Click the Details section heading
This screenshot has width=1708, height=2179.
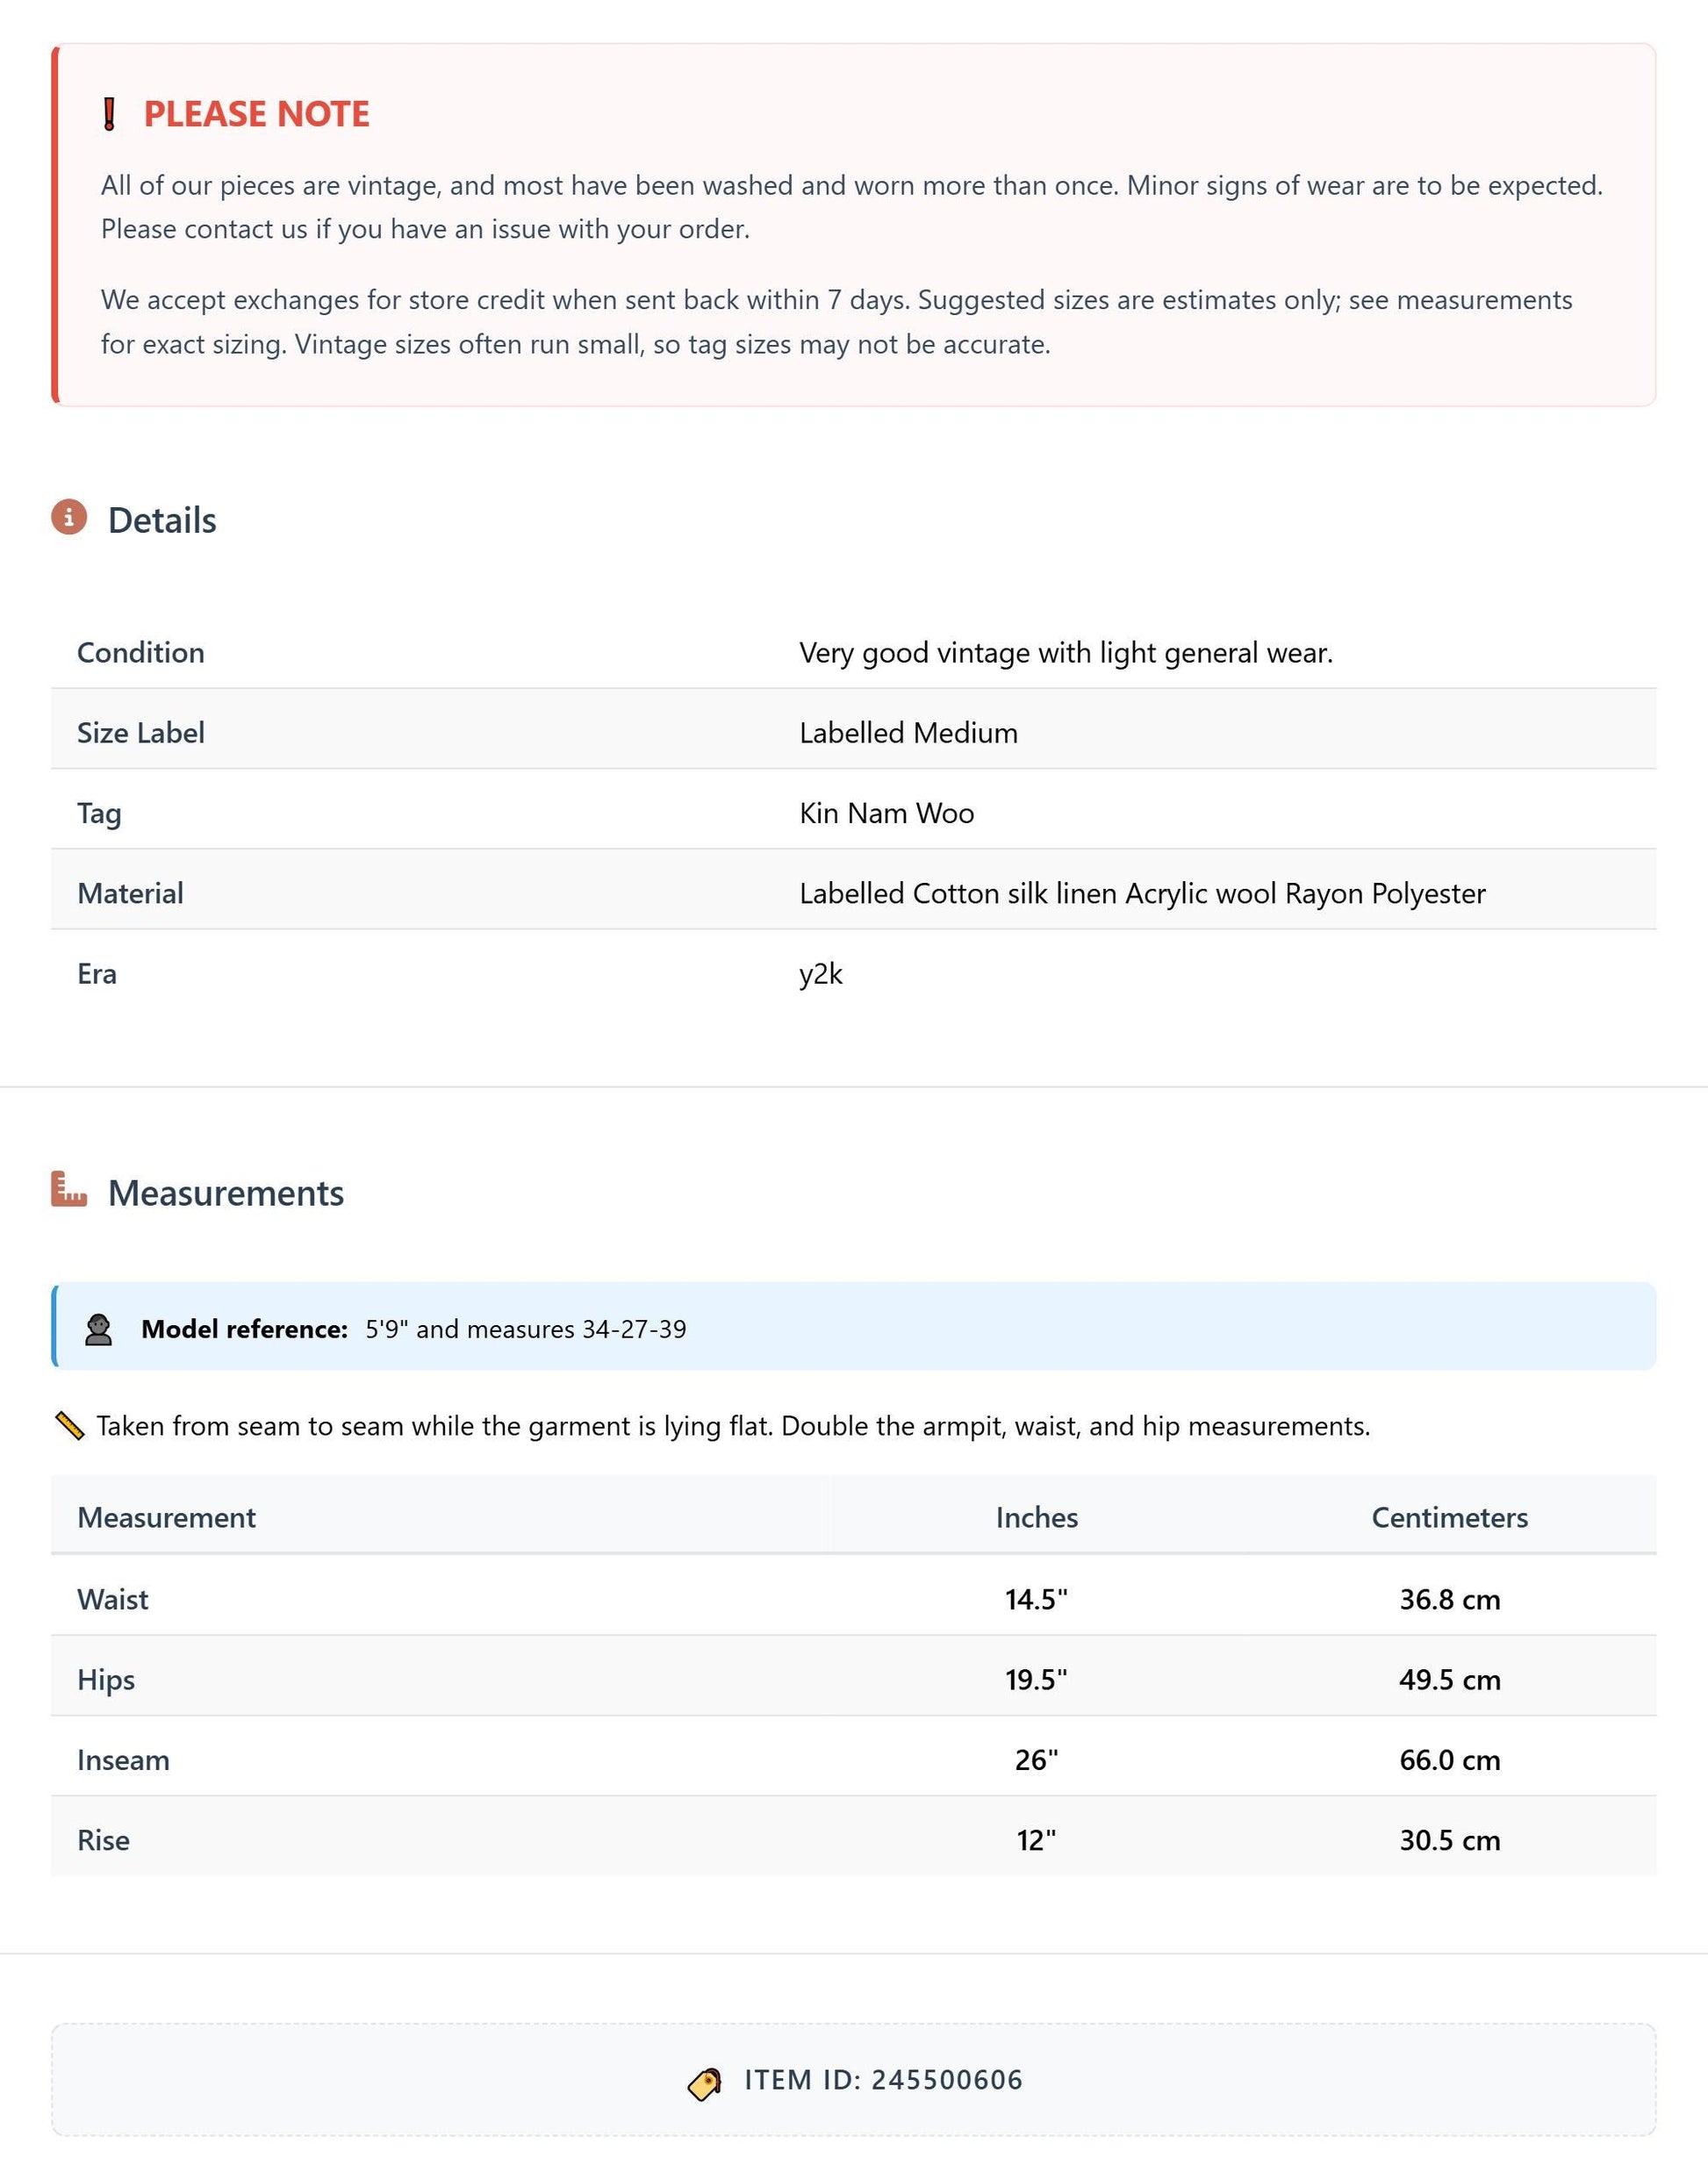[162, 520]
